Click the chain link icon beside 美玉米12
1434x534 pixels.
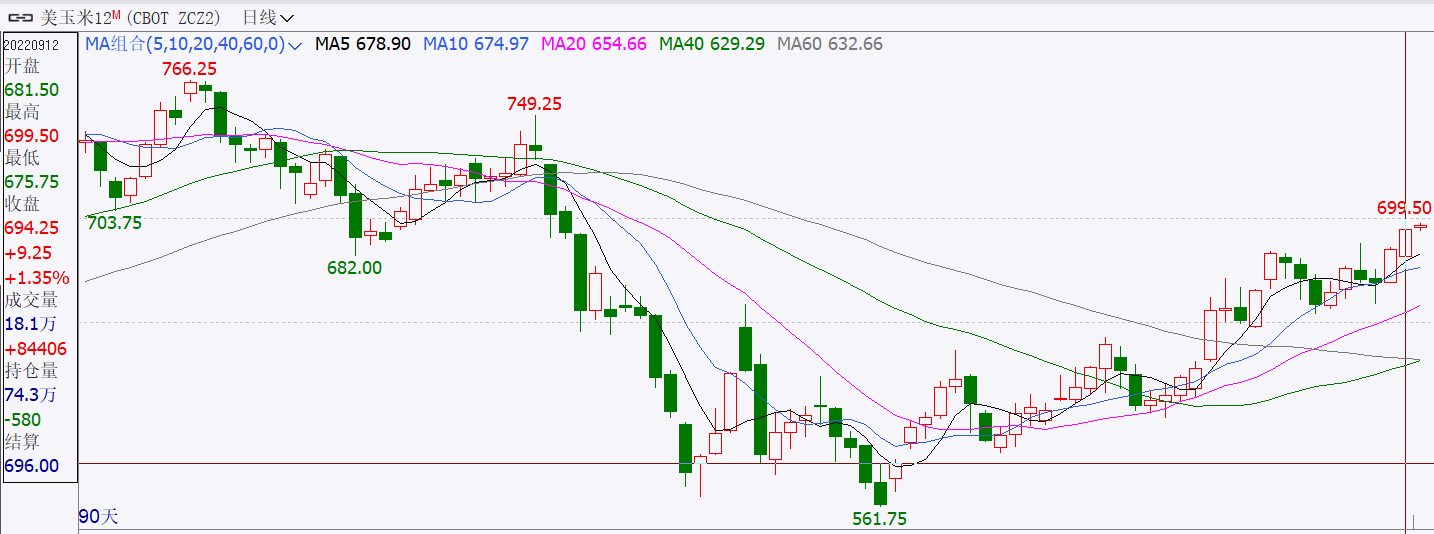tap(20, 17)
